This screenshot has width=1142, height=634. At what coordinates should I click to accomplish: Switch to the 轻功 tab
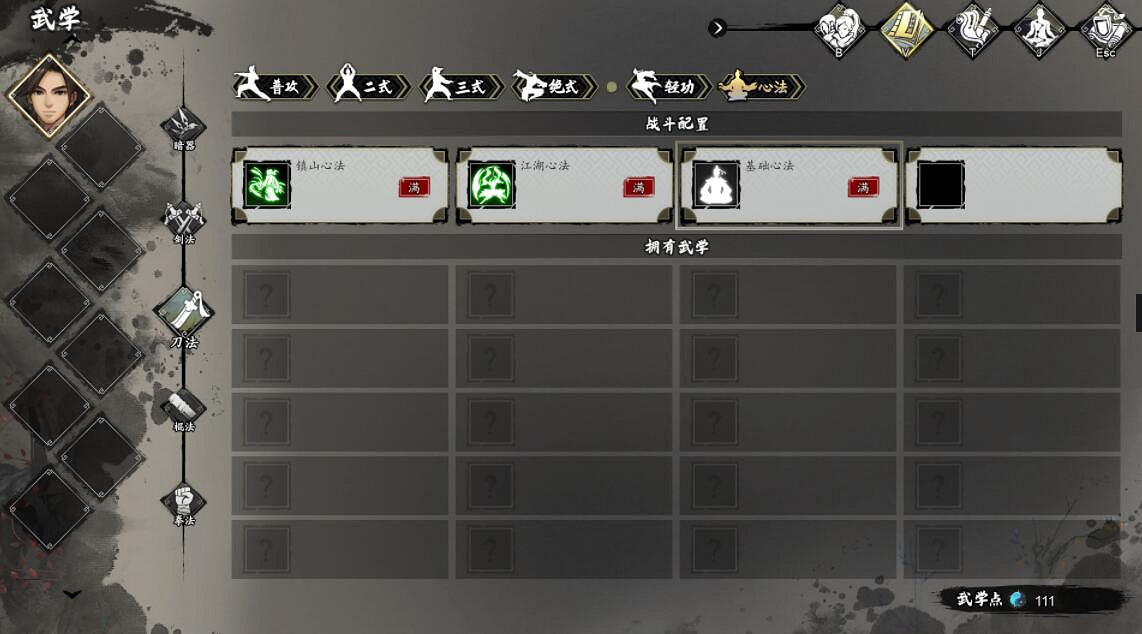tap(670, 86)
